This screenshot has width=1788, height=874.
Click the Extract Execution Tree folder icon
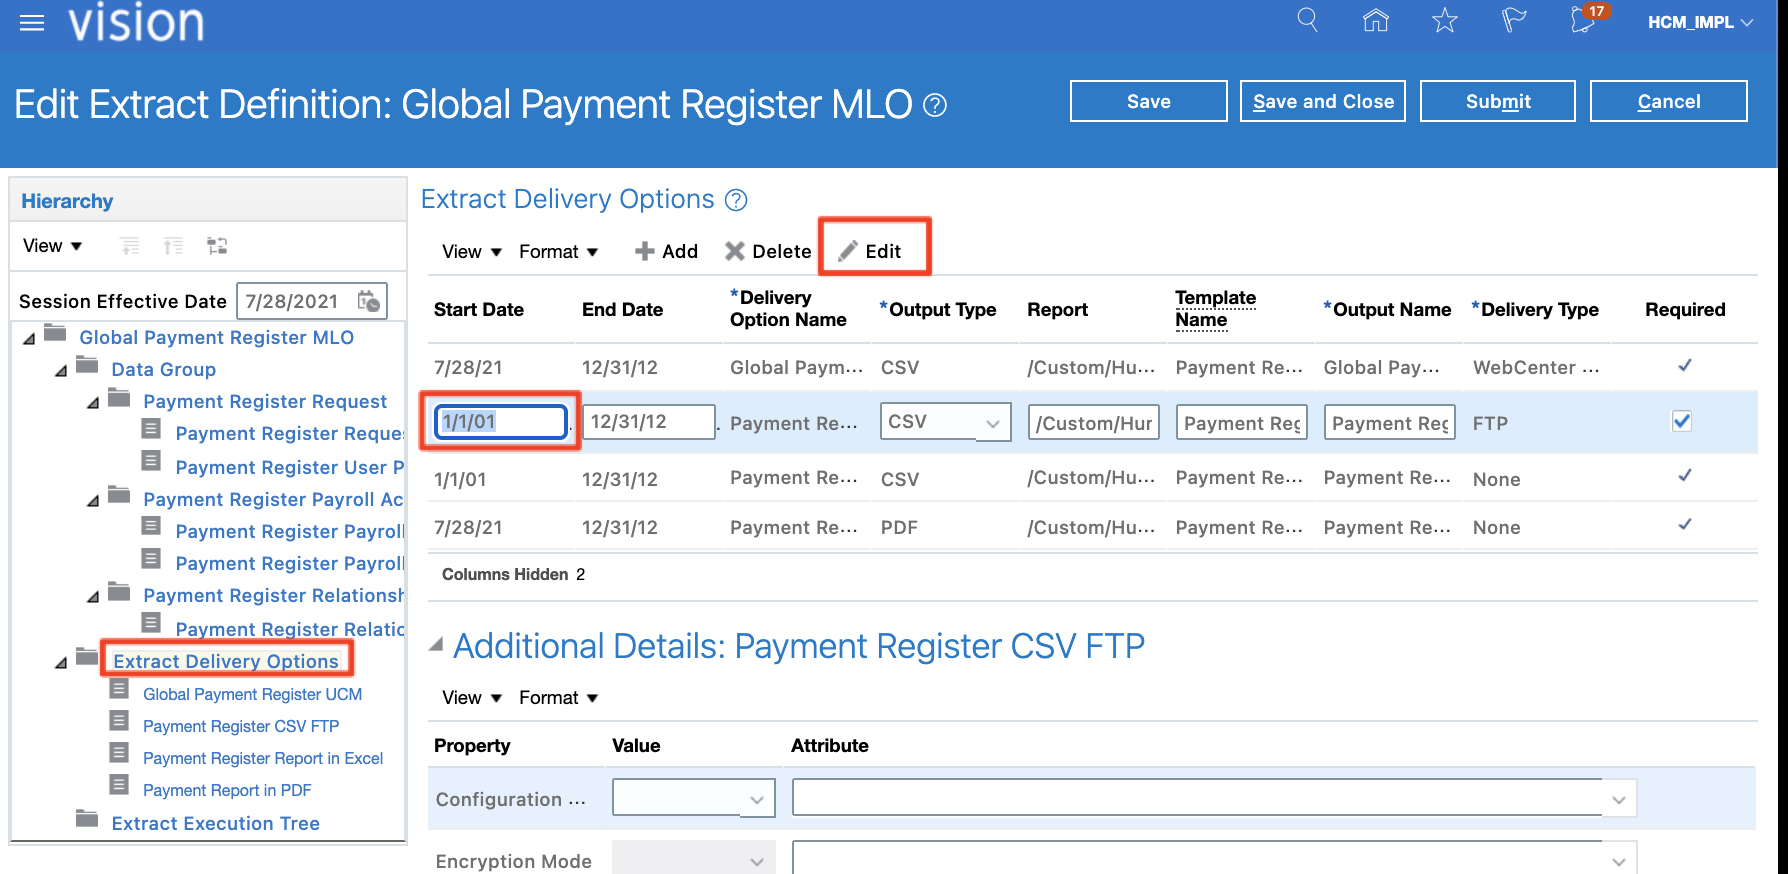pyautogui.click(x=87, y=820)
